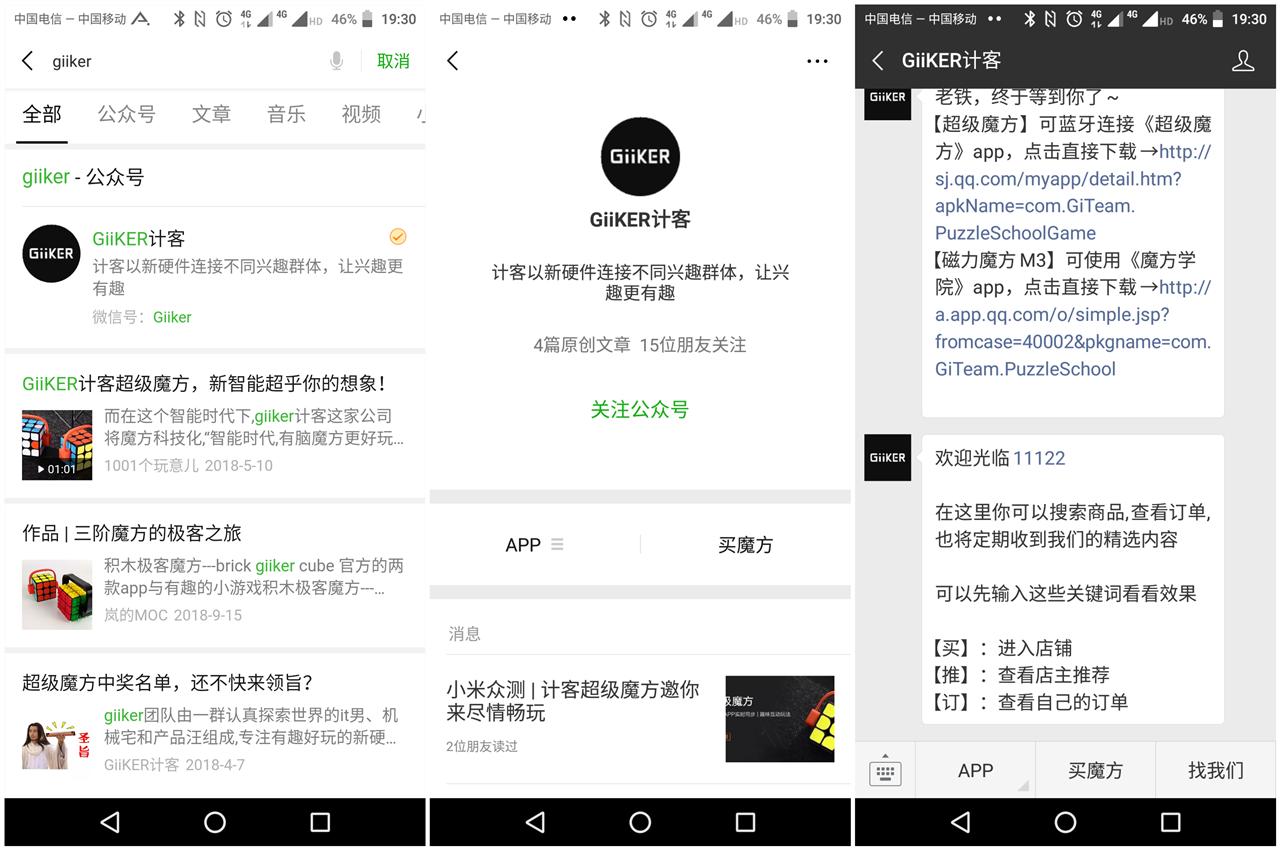Tap Android home button under the search screen
Viewport: 1280px width, 850px height.
pos(215,822)
